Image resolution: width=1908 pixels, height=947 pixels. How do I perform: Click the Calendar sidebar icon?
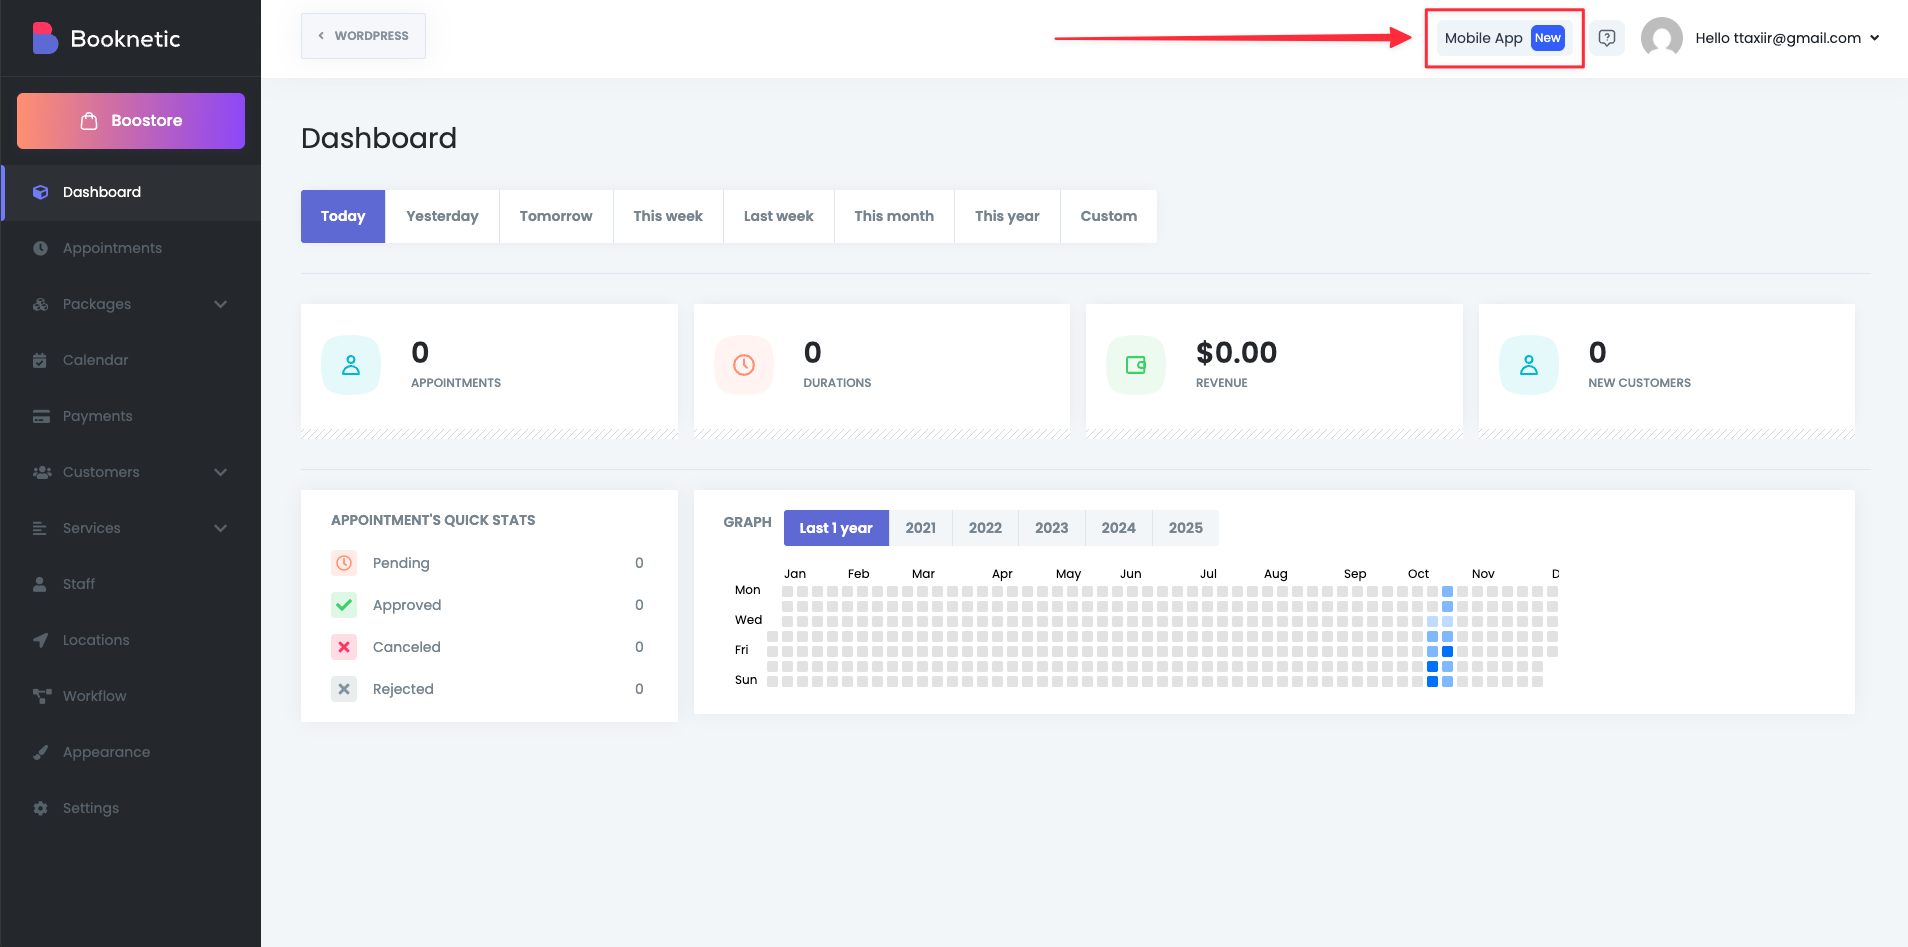click(40, 360)
